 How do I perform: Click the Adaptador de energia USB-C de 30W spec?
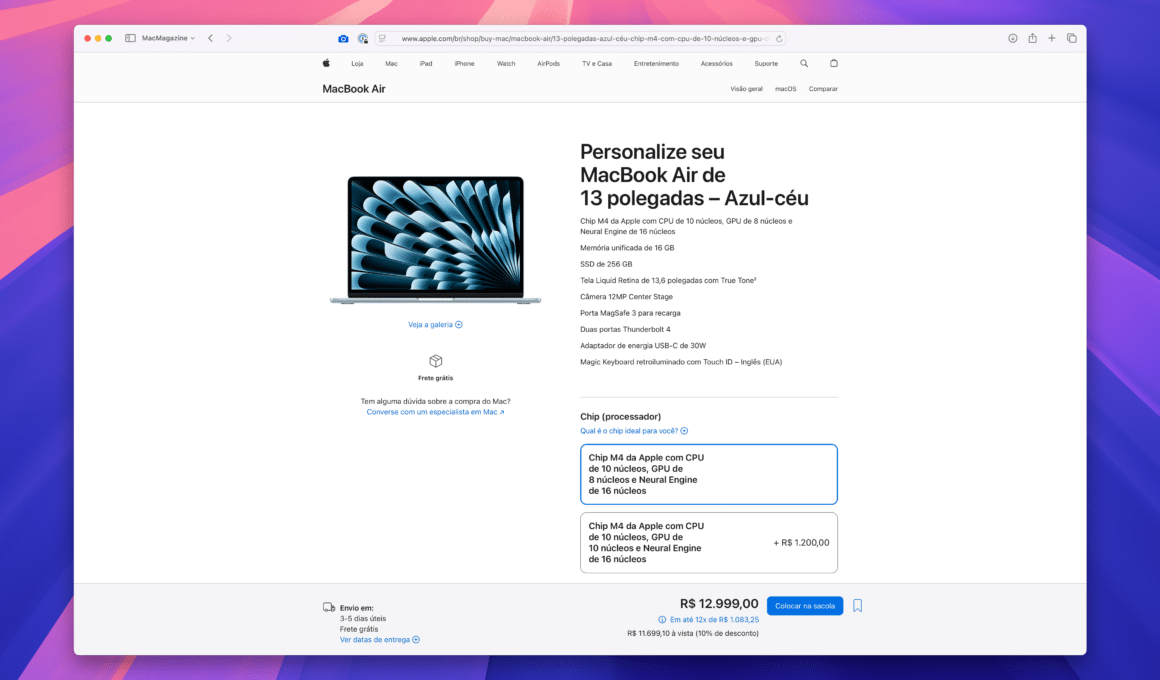point(643,346)
